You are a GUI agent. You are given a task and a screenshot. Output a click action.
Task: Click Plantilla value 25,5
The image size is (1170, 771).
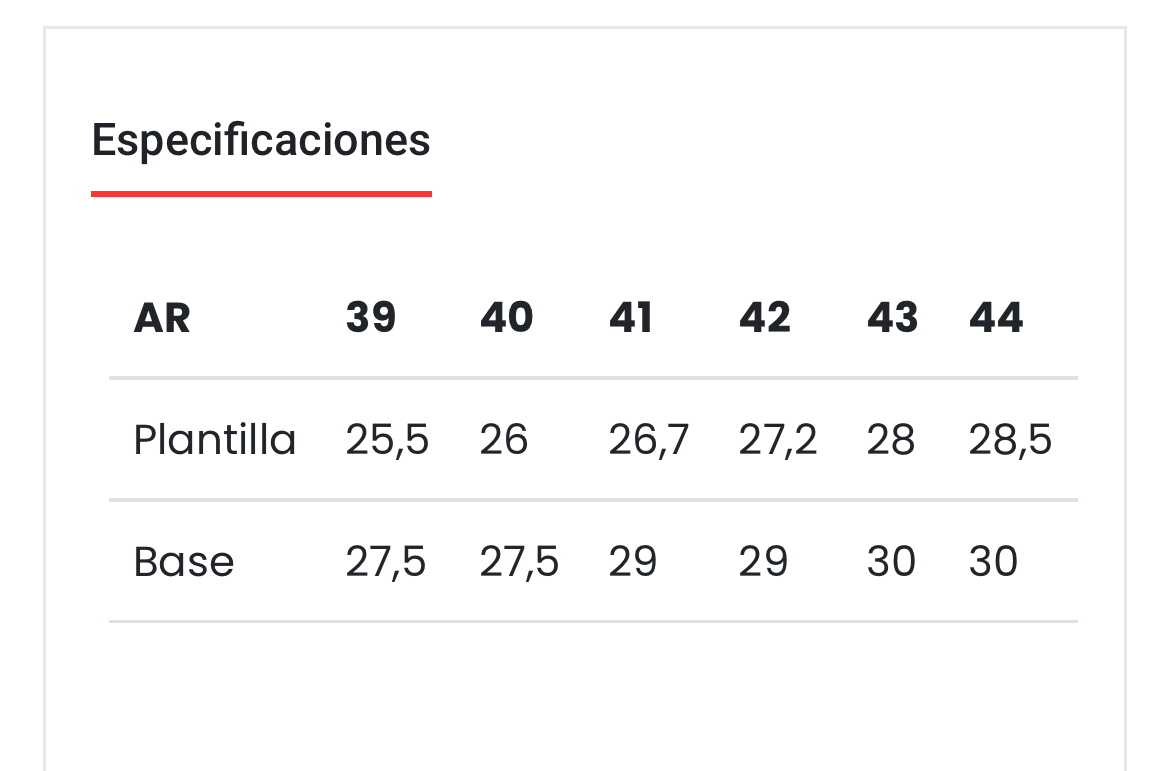pyautogui.click(x=387, y=440)
